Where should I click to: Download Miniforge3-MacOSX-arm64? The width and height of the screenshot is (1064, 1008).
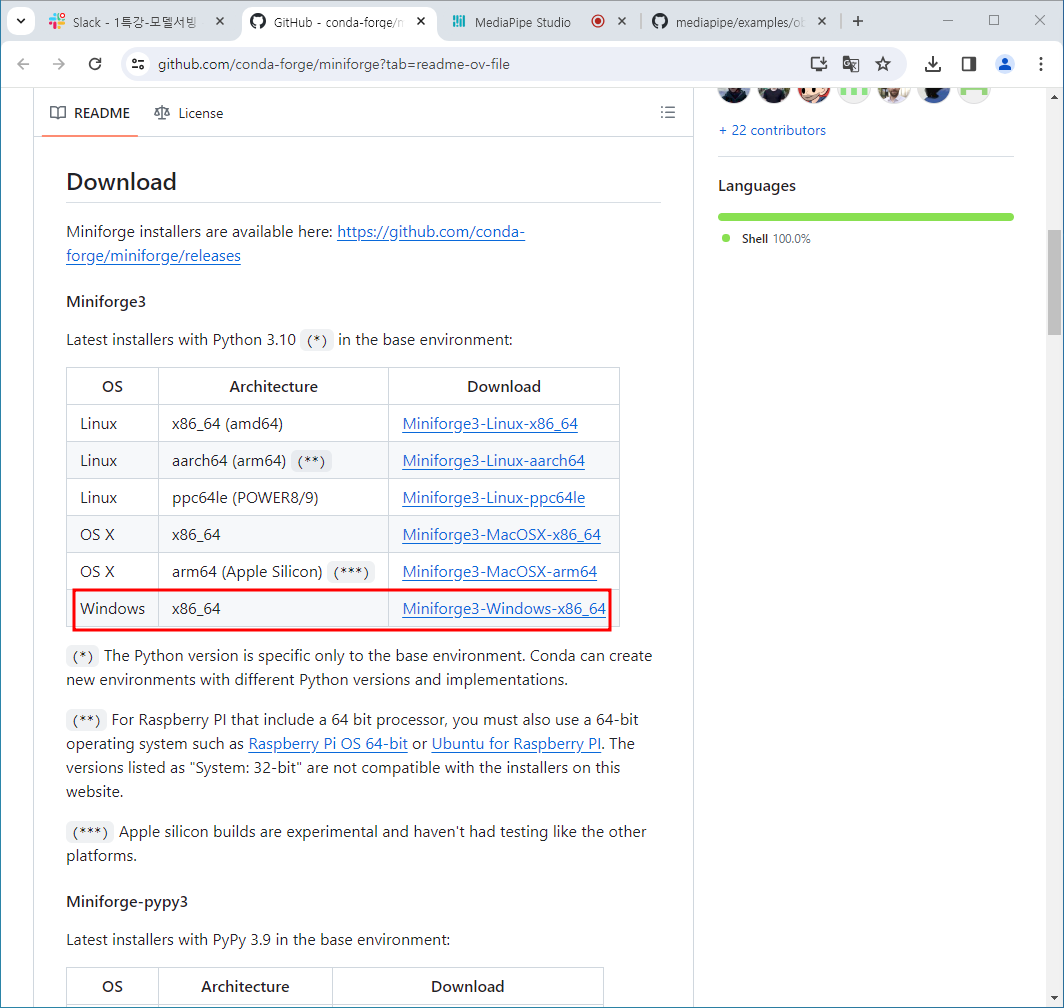499,572
